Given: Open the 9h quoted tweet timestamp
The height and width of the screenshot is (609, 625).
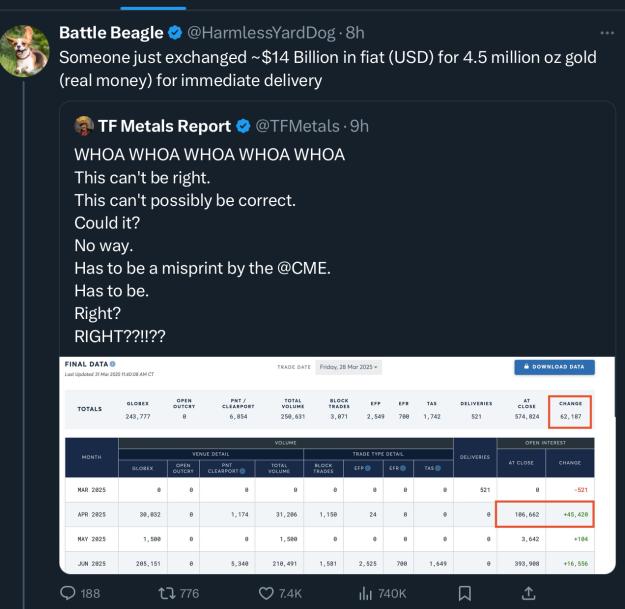Looking at the screenshot, I should coord(359,126).
